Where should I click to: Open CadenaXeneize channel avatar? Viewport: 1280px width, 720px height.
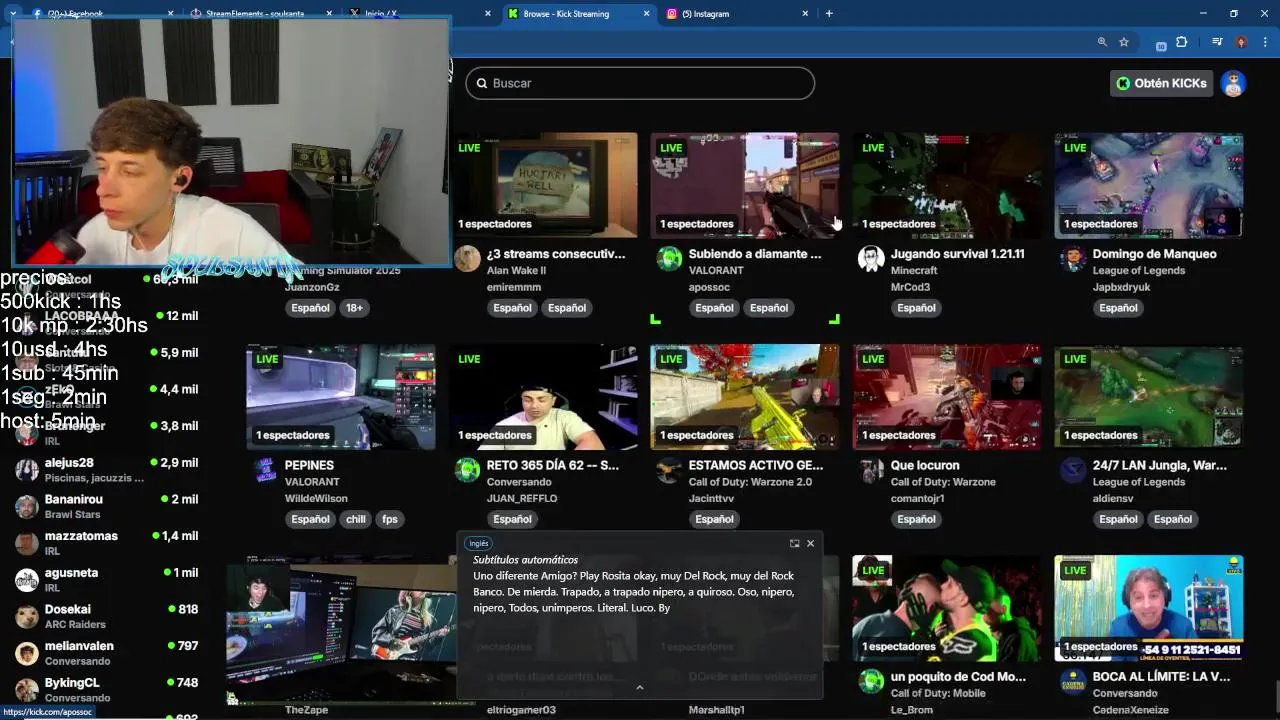(x=1073, y=681)
